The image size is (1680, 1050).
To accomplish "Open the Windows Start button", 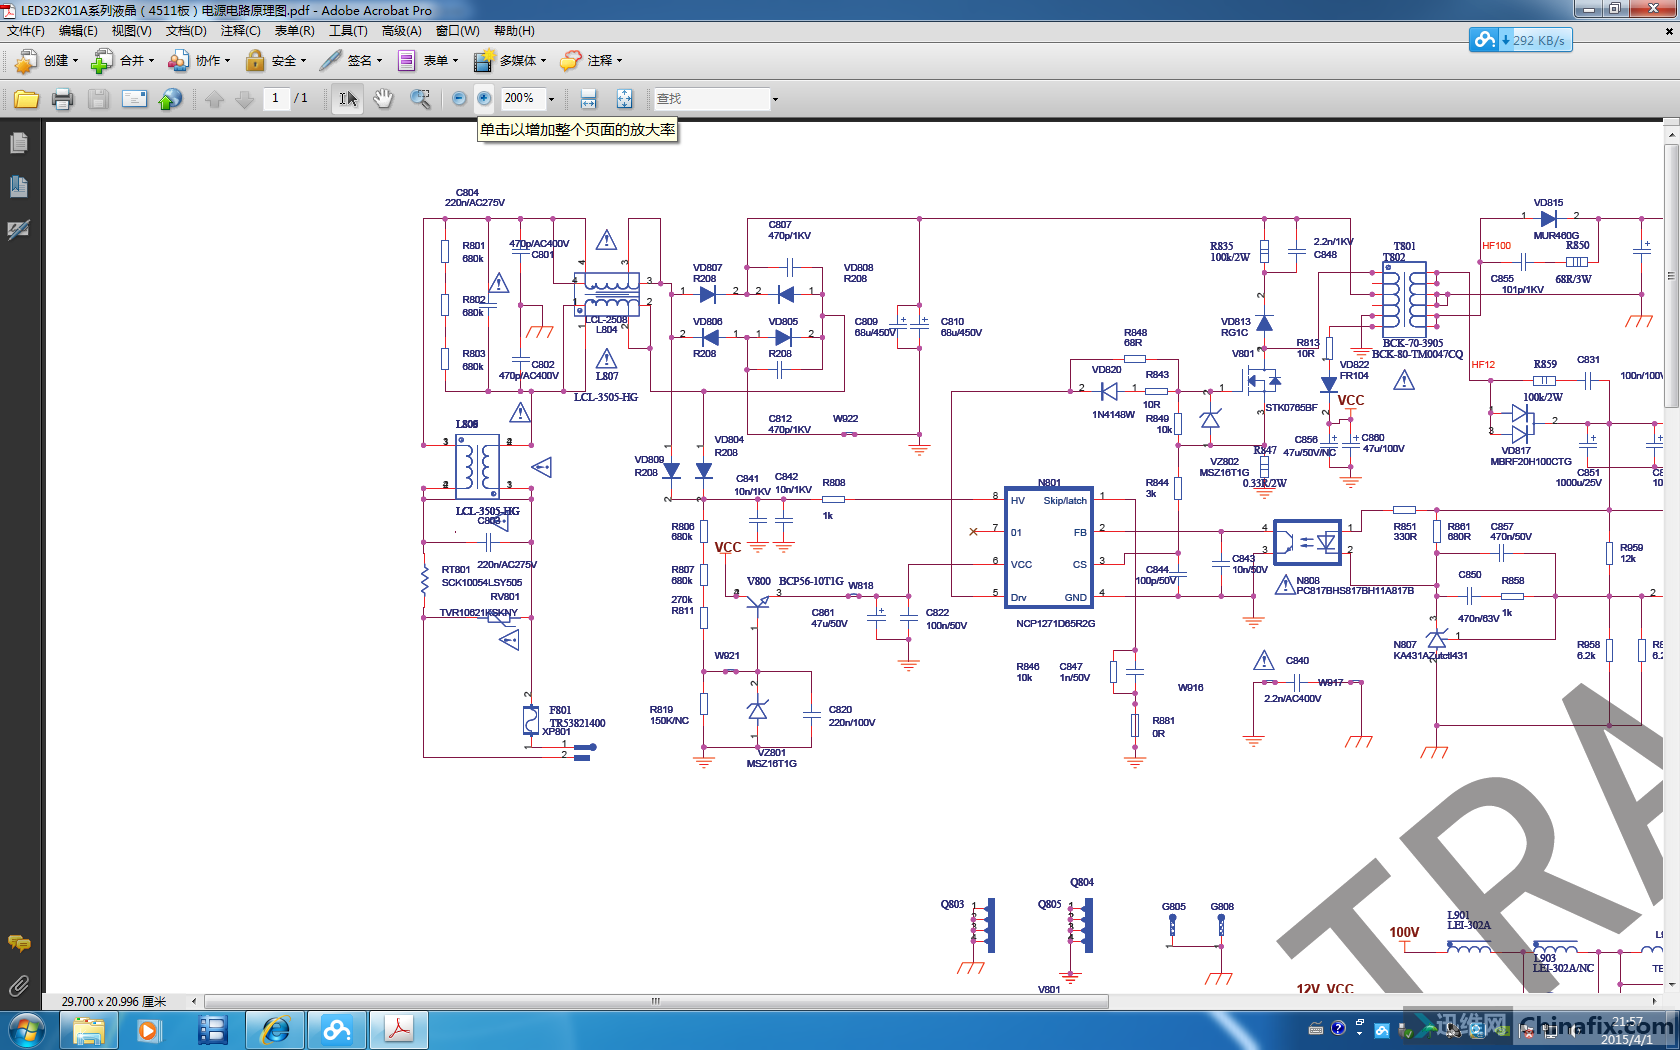I will [x=25, y=1030].
